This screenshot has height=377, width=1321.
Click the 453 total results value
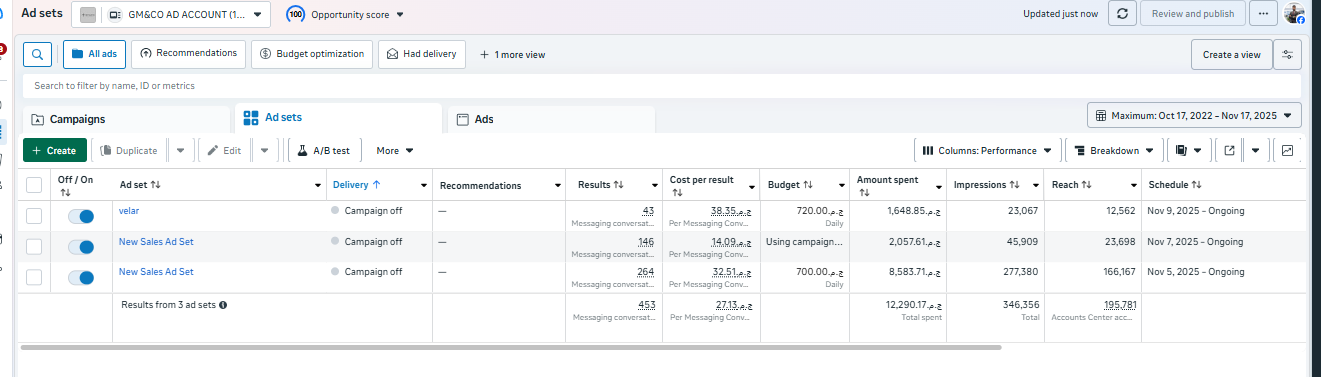(647, 304)
